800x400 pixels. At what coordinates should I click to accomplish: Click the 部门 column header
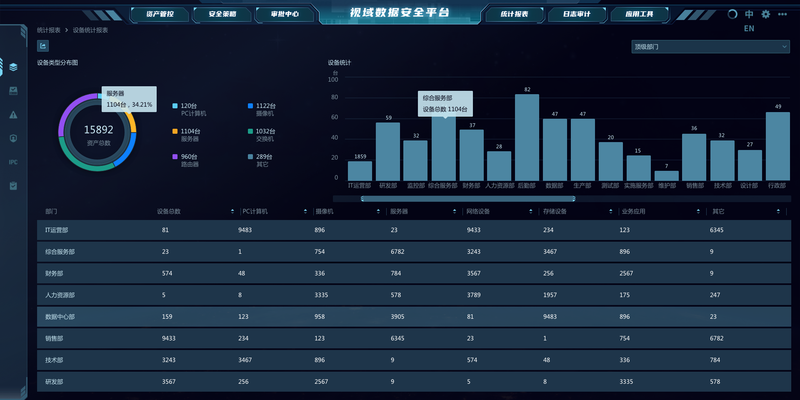pos(51,211)
